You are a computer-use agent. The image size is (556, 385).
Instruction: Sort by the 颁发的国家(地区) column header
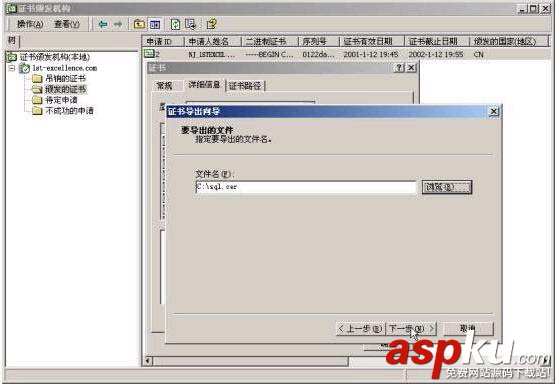(509, 41)
